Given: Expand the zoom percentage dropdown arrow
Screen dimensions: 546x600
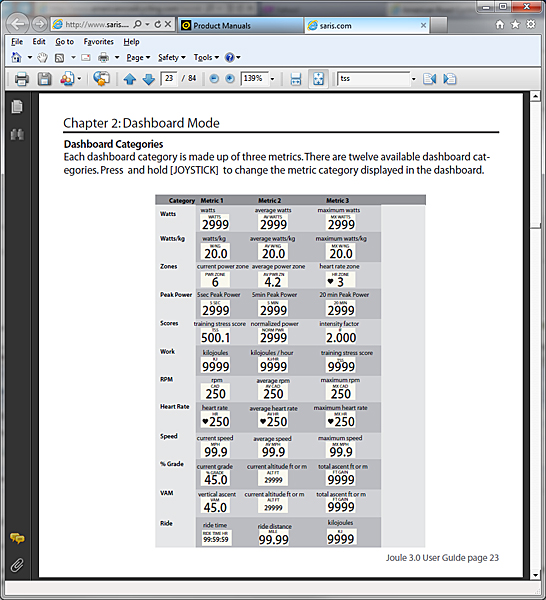Looking at the screenshot, I should 272,79.
